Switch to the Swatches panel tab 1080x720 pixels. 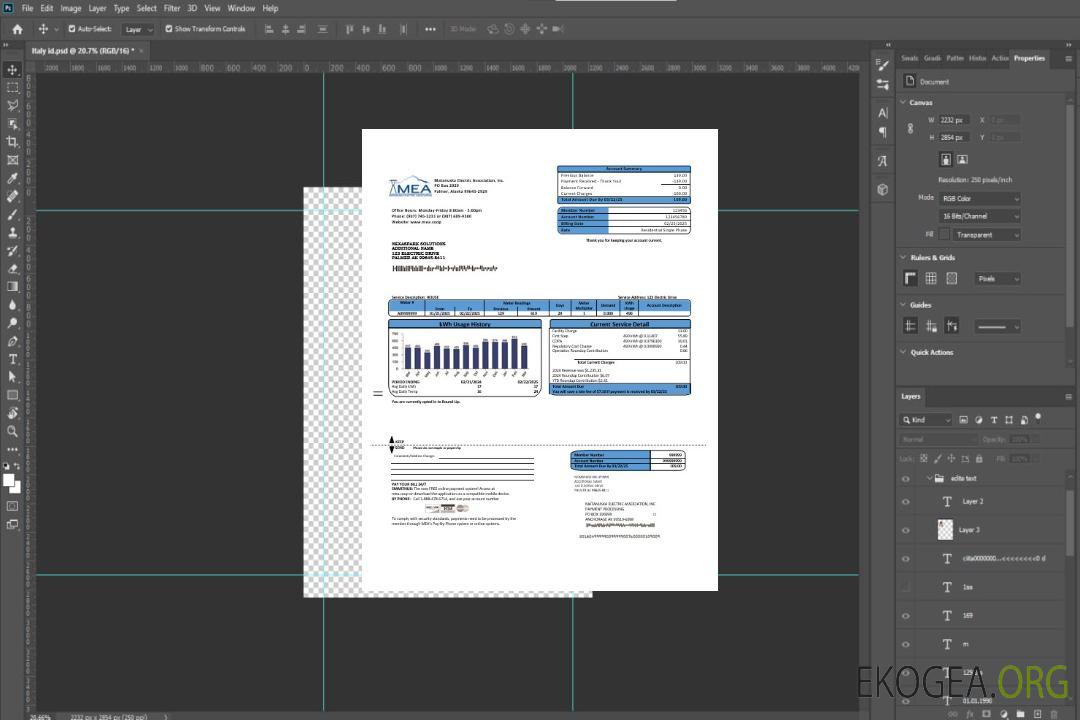[909, 58]
